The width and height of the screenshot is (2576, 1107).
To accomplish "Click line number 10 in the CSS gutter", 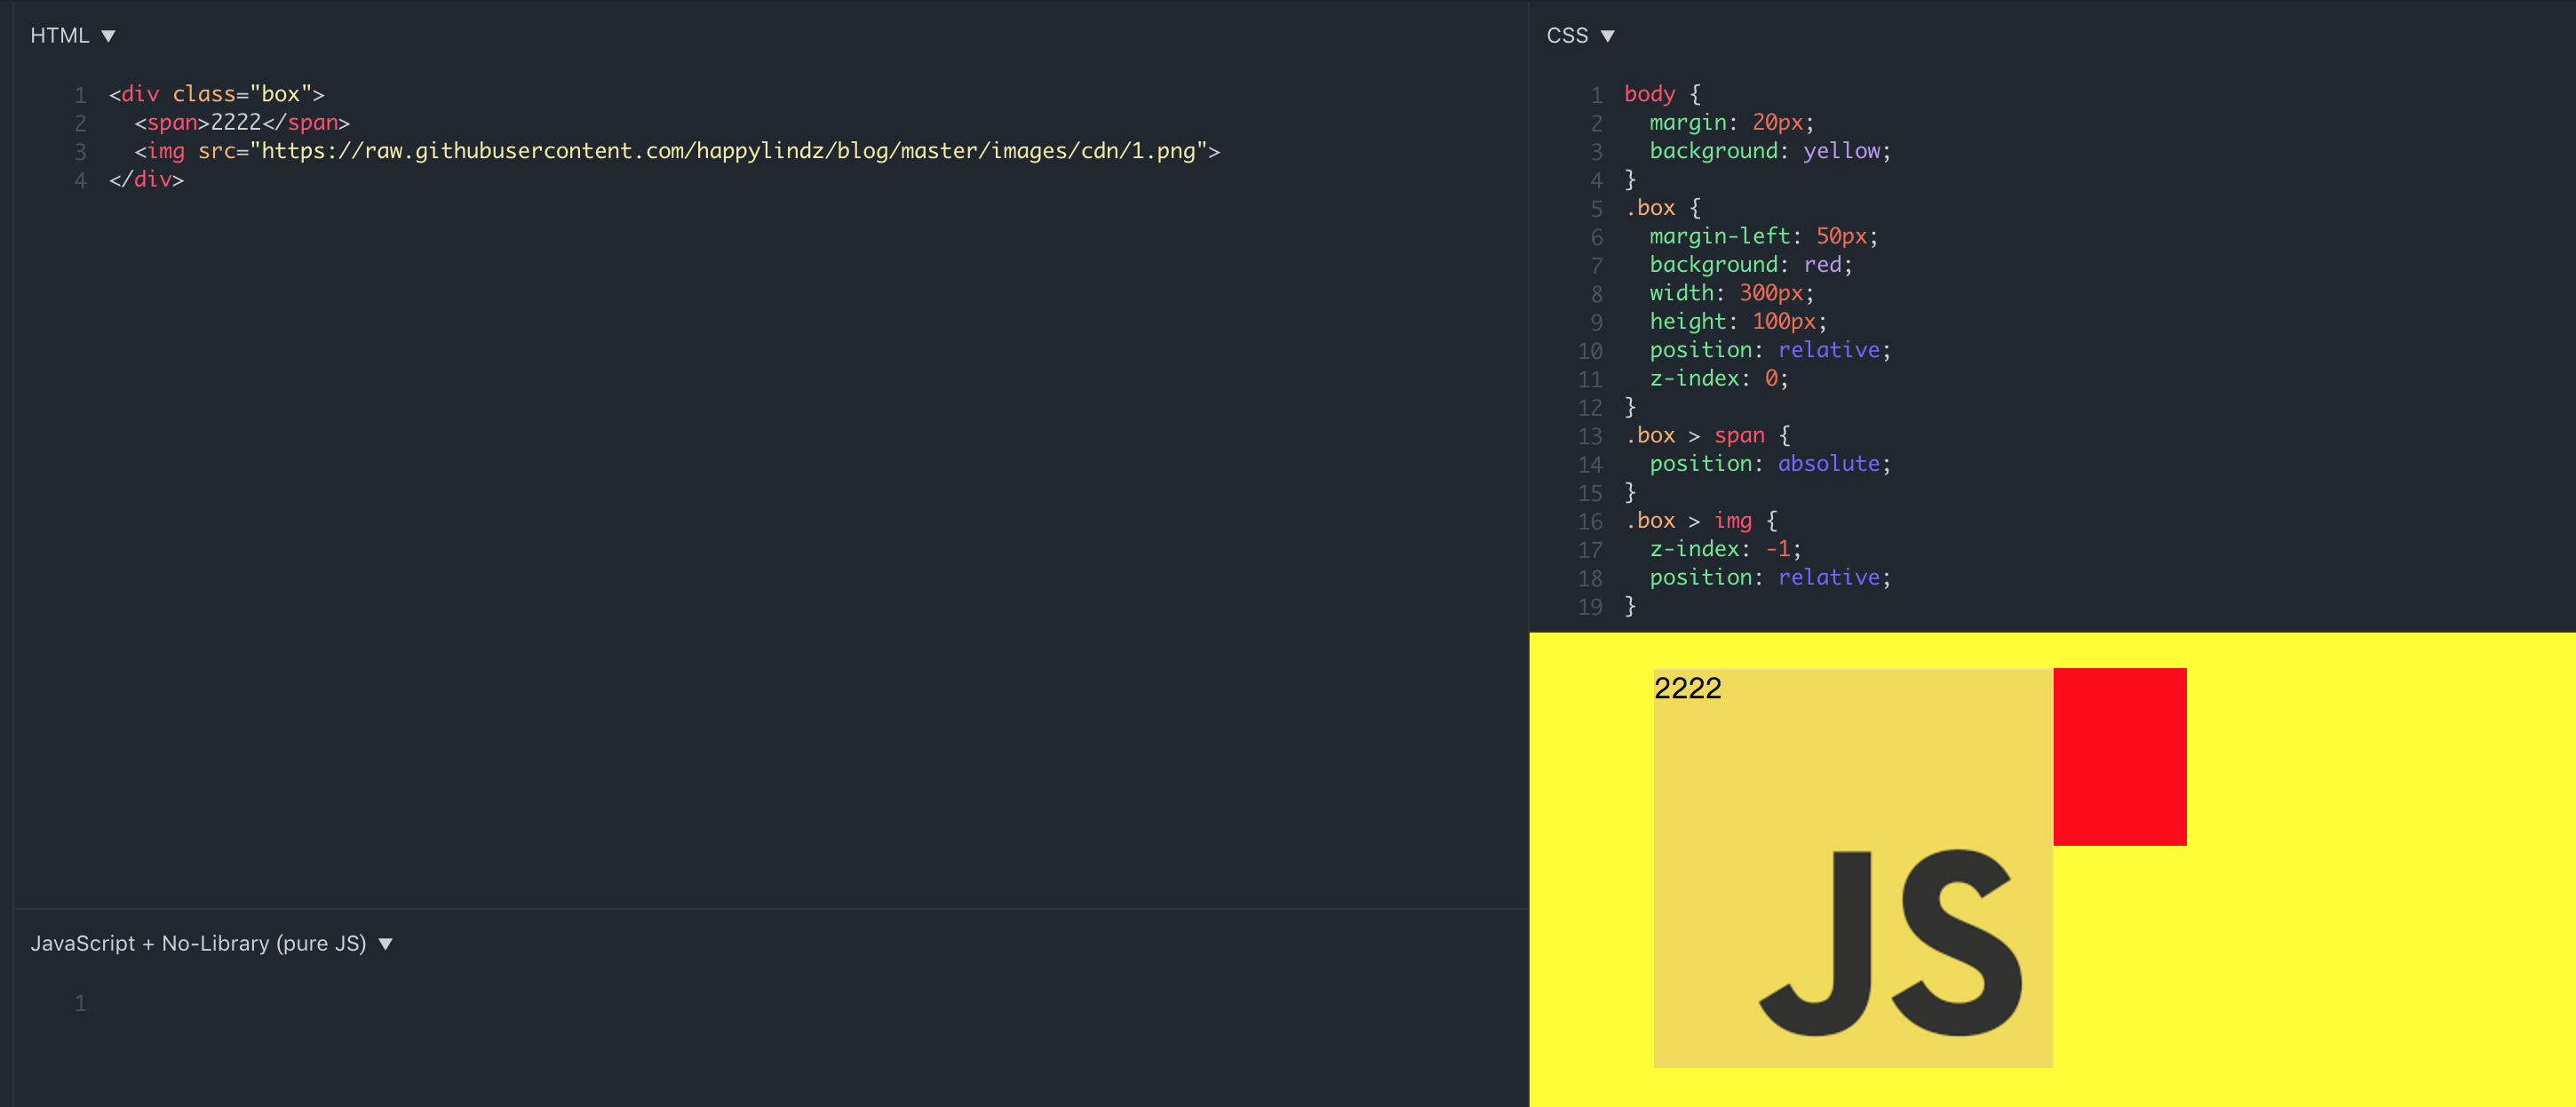I will (1590, 351).
